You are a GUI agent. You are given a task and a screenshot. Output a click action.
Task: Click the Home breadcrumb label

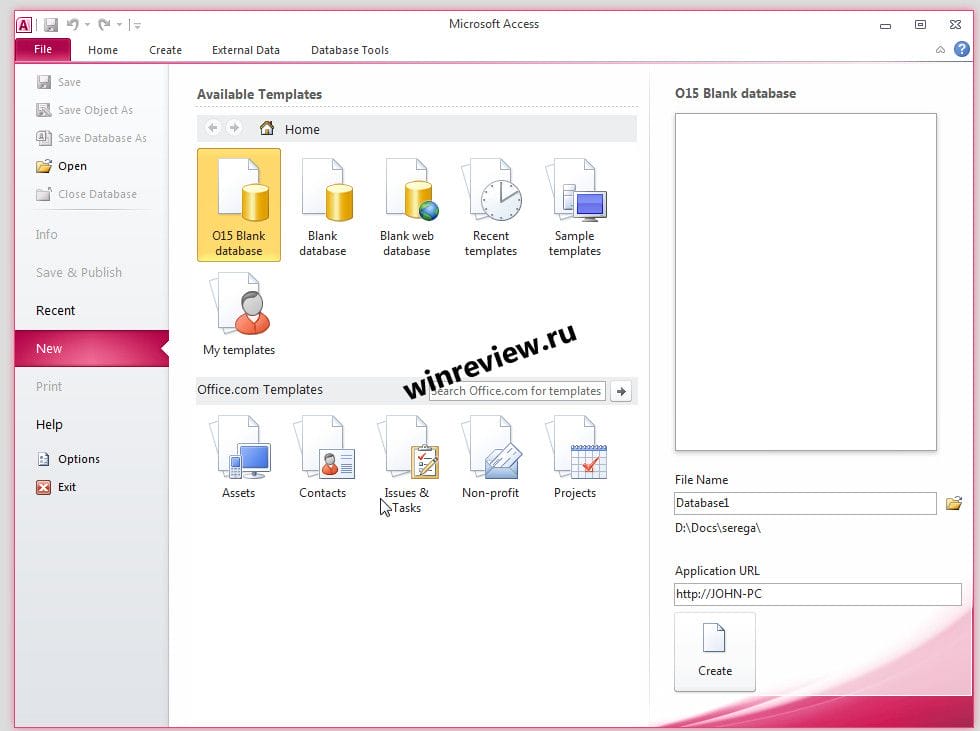point(302,129)
